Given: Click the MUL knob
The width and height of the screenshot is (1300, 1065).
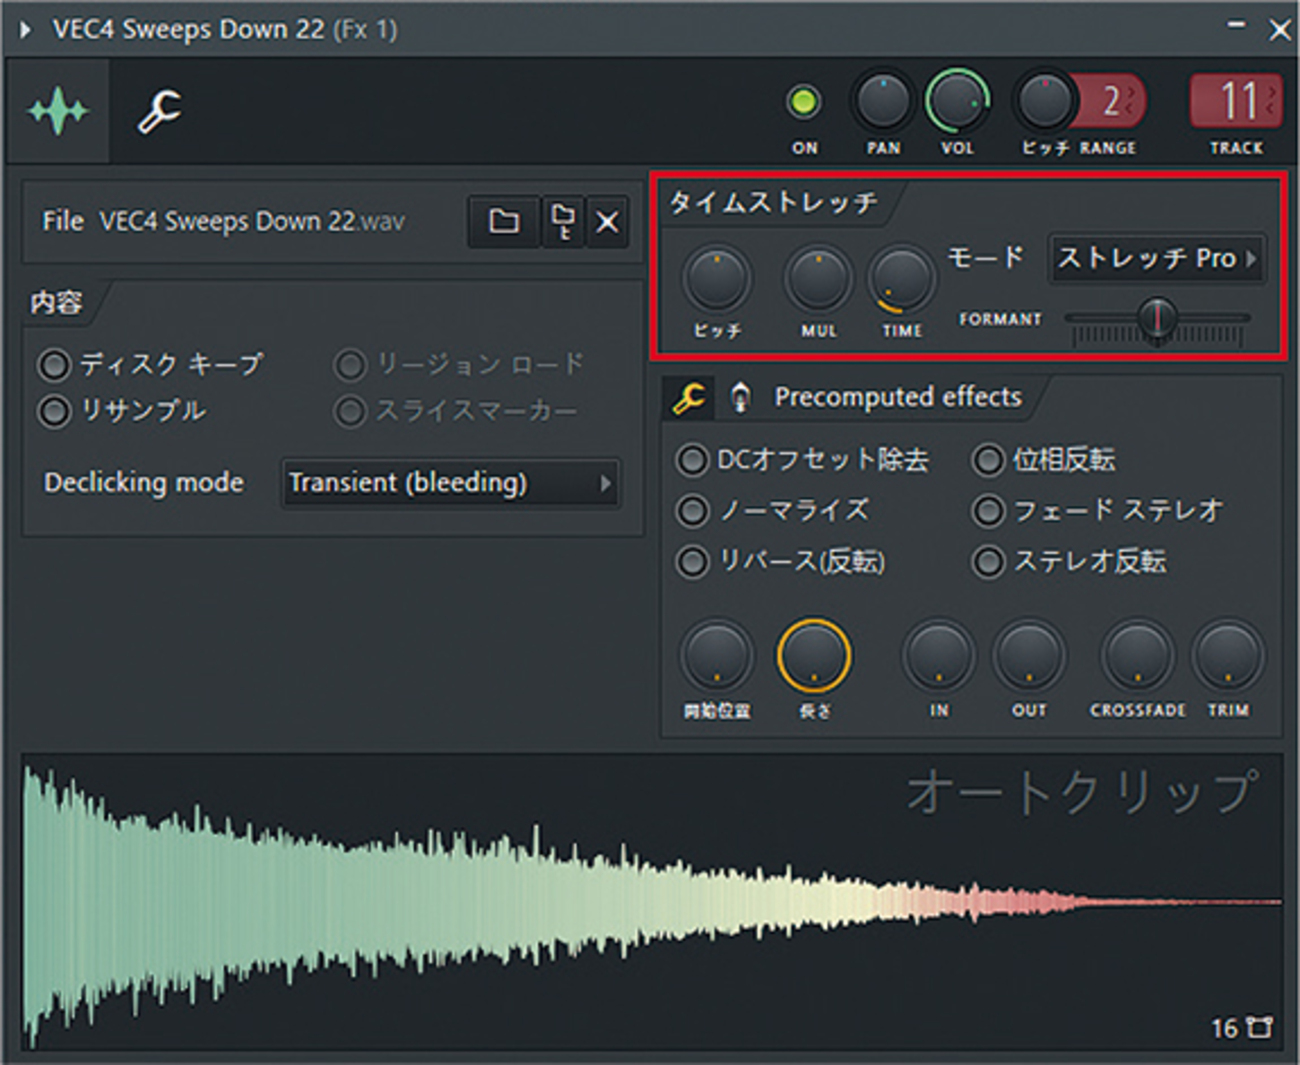Looking at the screenshot, I should (818, 279).
